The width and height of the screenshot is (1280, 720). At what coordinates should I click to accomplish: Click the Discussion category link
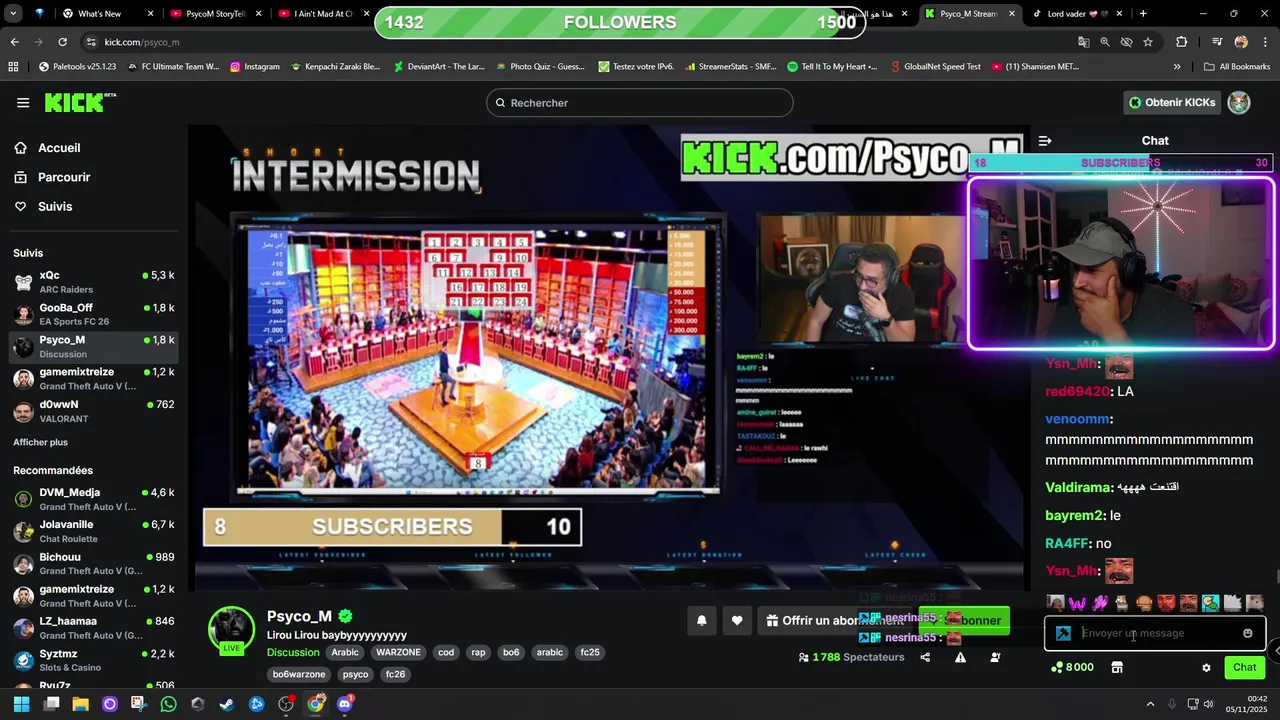pyautogui.click(x=293, y=652)
